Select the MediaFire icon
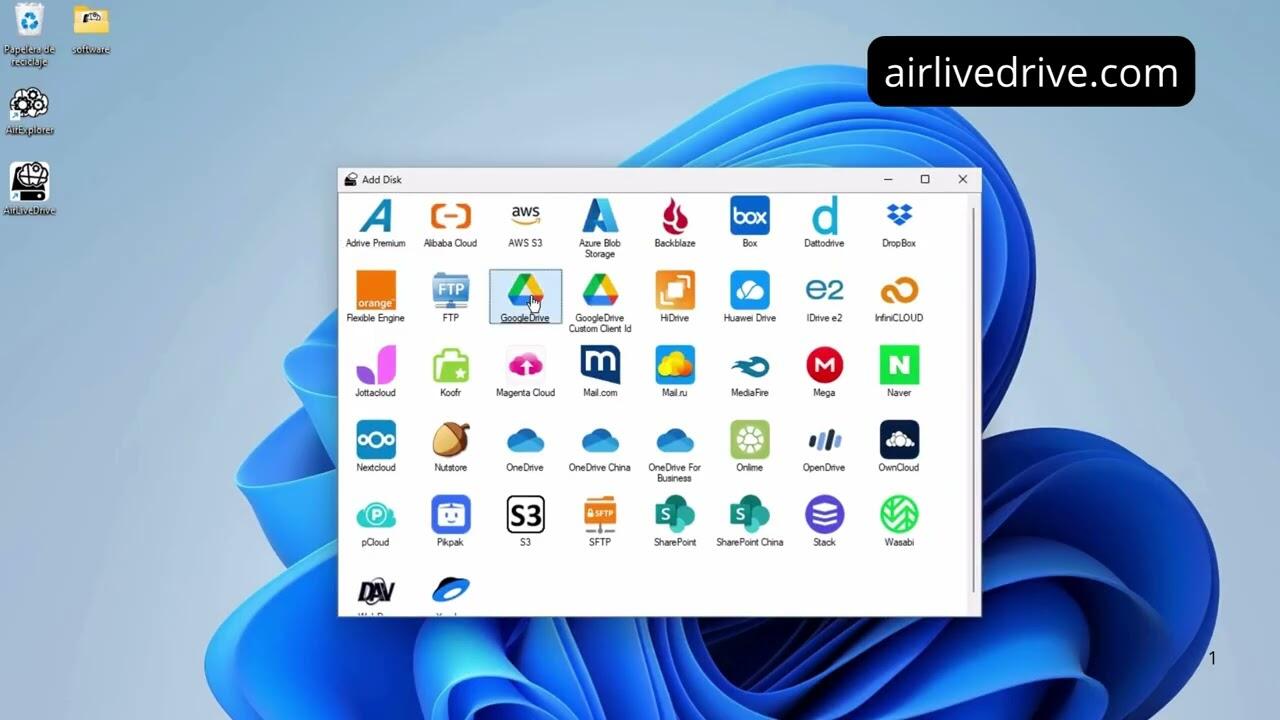This screenshot has height=720, width=1280. point(749,366)
